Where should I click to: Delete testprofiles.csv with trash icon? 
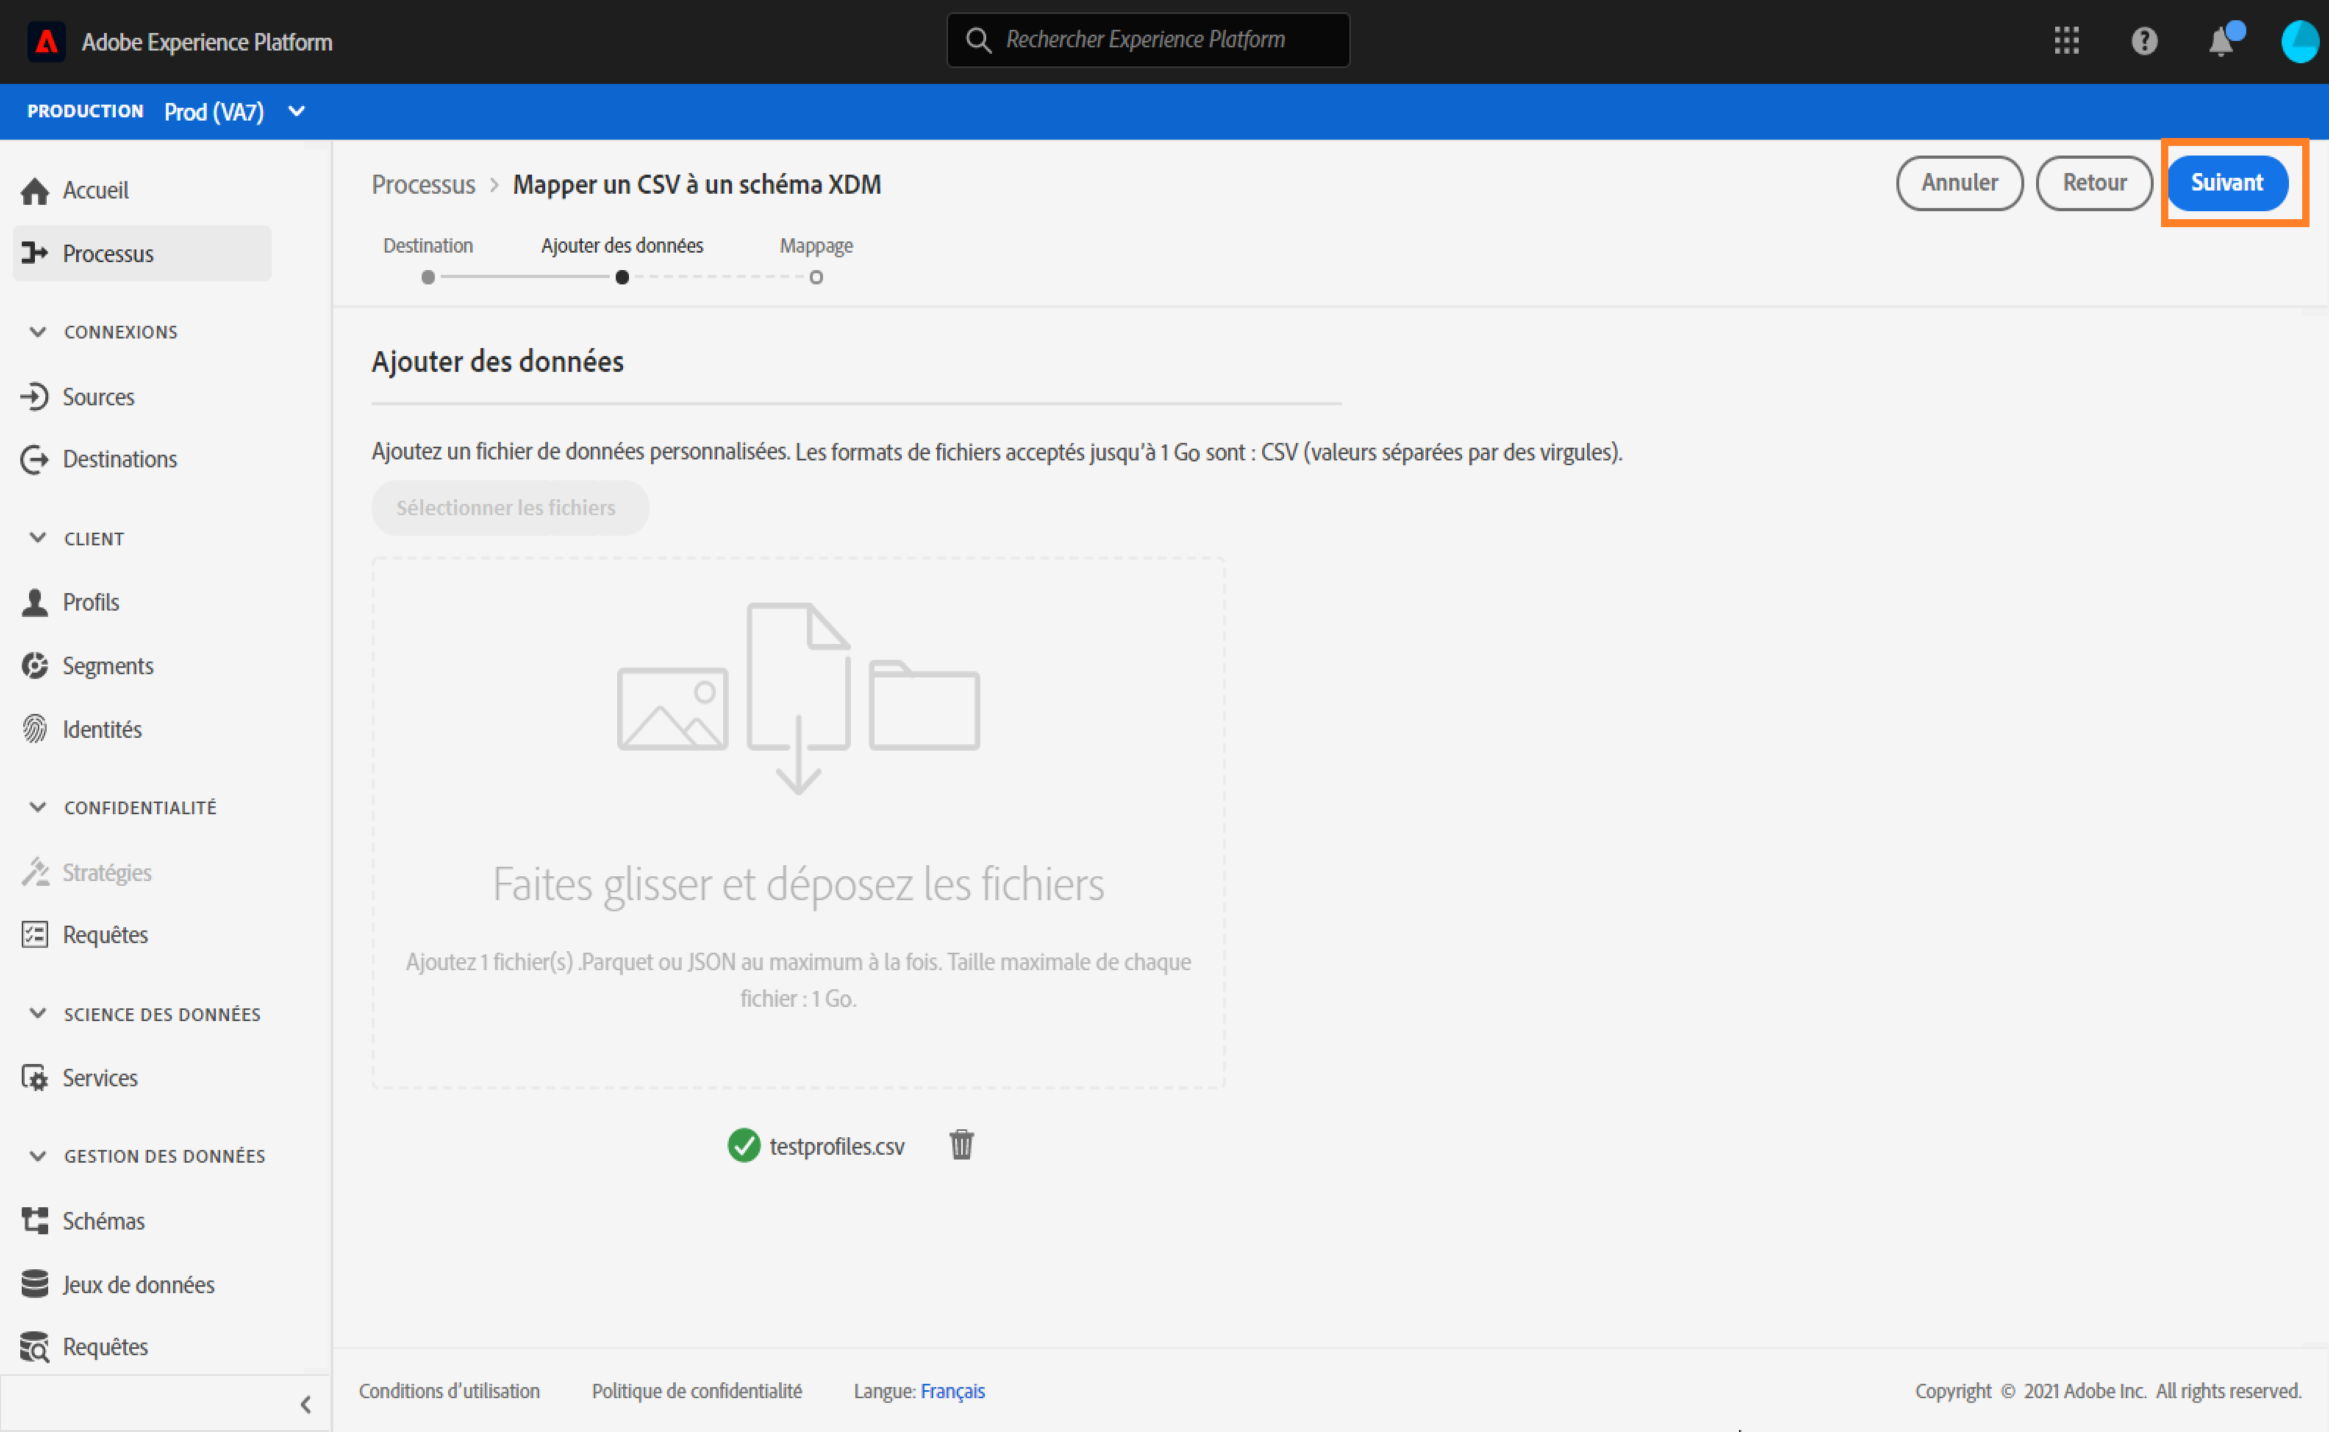point(961,1144)
